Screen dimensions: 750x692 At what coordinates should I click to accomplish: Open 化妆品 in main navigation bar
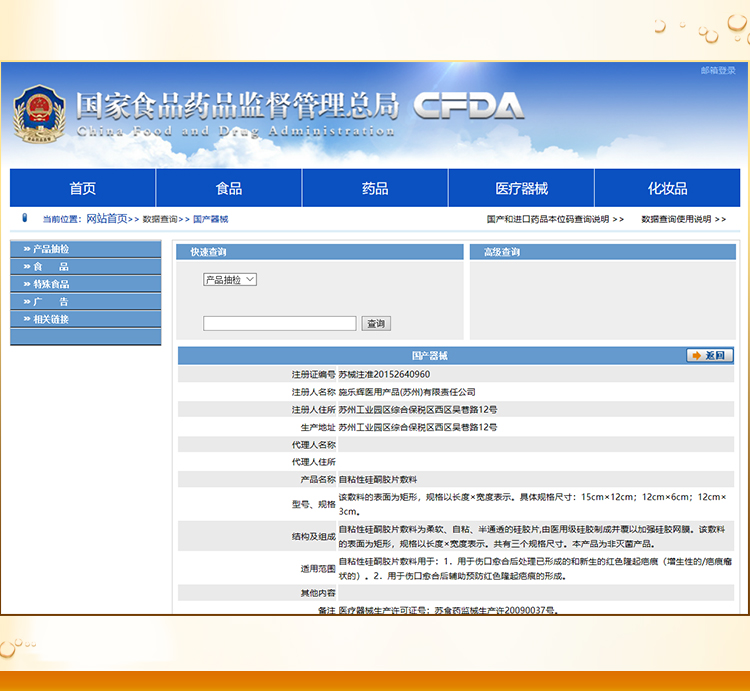667,188
